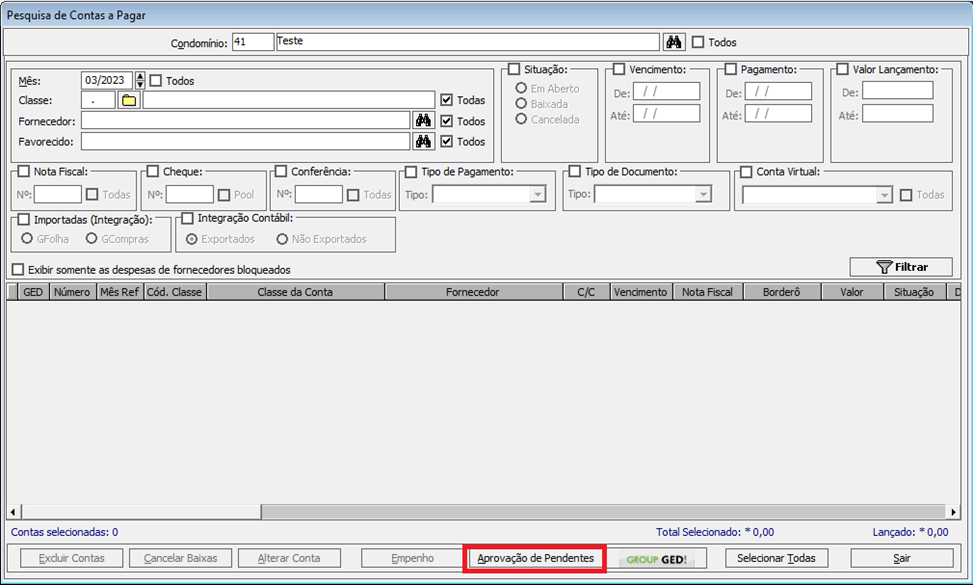
Task: Select GFolha radio option
Action: coord(27,238)
